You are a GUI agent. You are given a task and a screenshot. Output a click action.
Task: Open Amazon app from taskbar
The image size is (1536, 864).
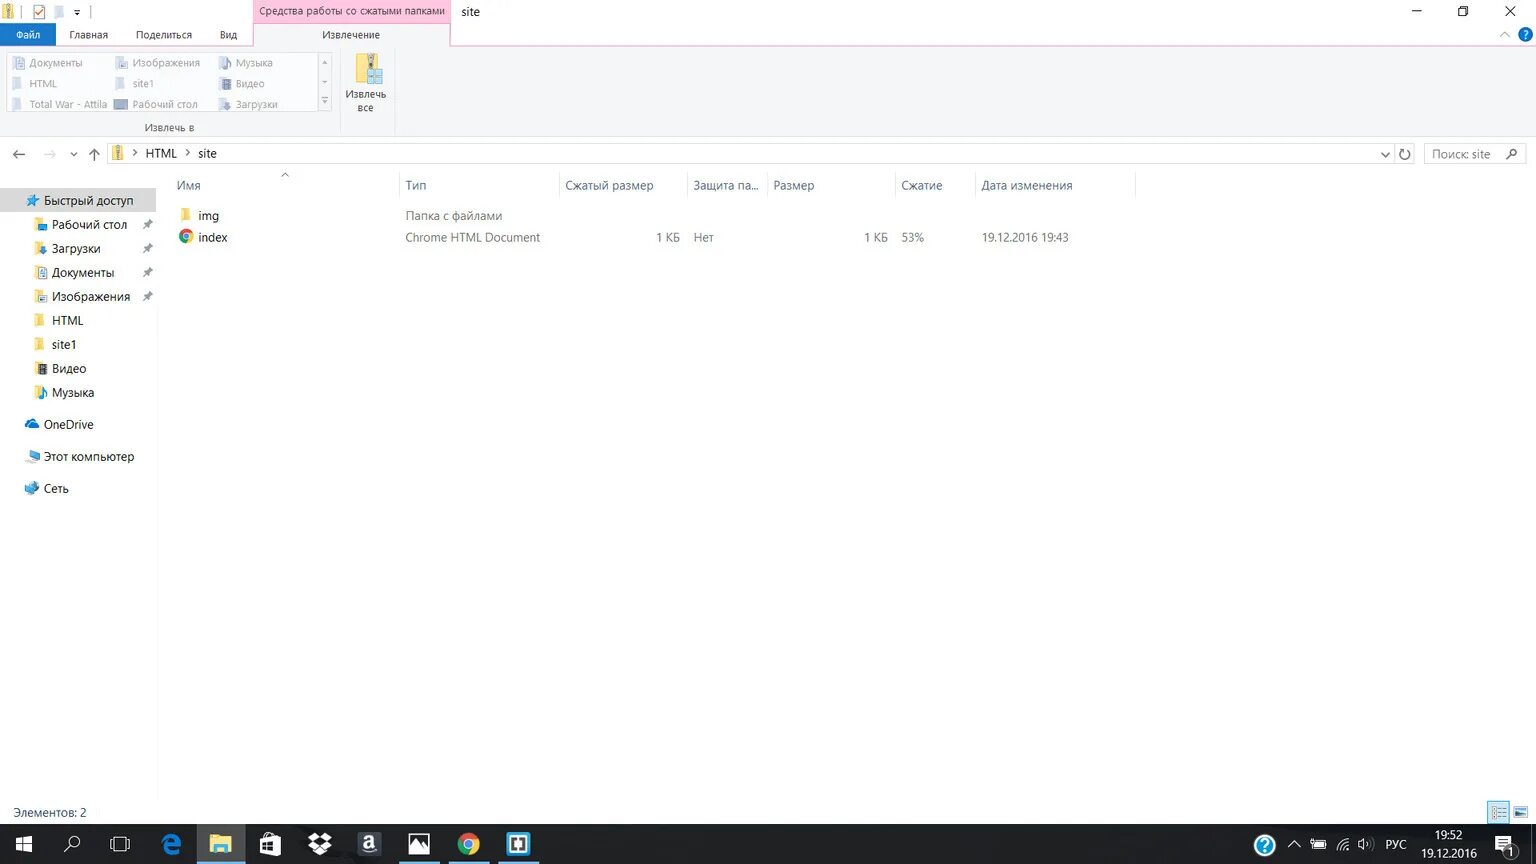369,844
